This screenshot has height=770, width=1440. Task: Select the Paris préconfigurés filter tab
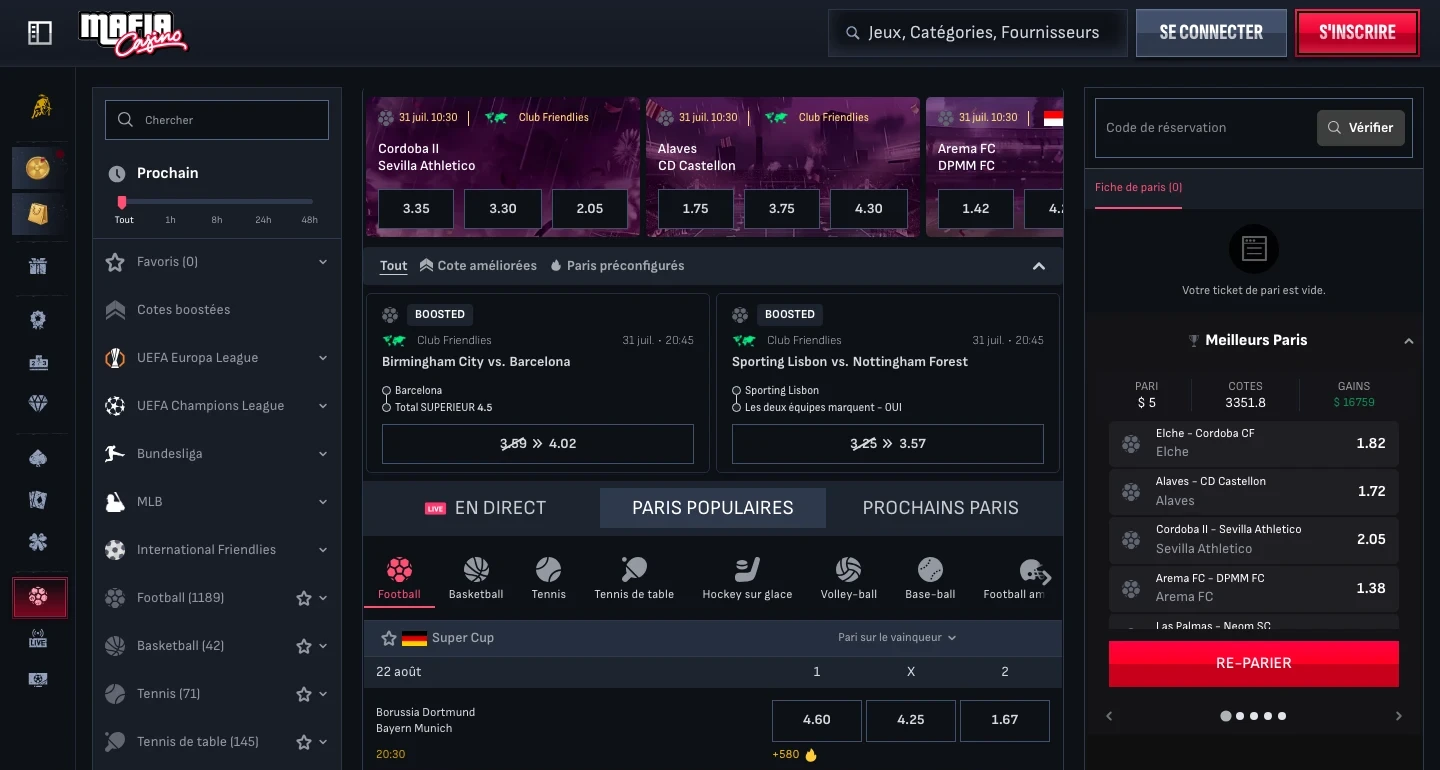[x=617, y=266]
